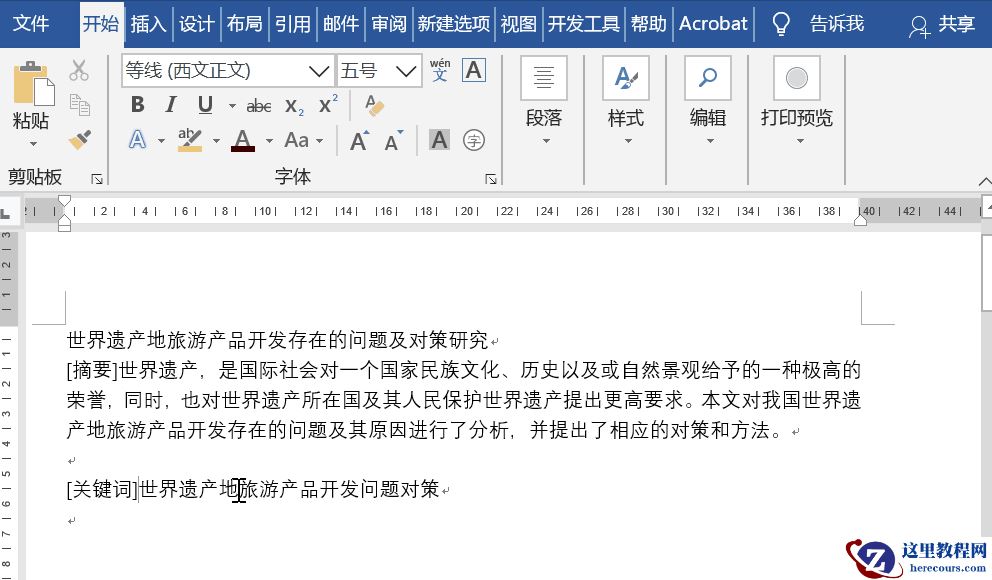Click the Cut scissors icon

click(x=79, y=70)
